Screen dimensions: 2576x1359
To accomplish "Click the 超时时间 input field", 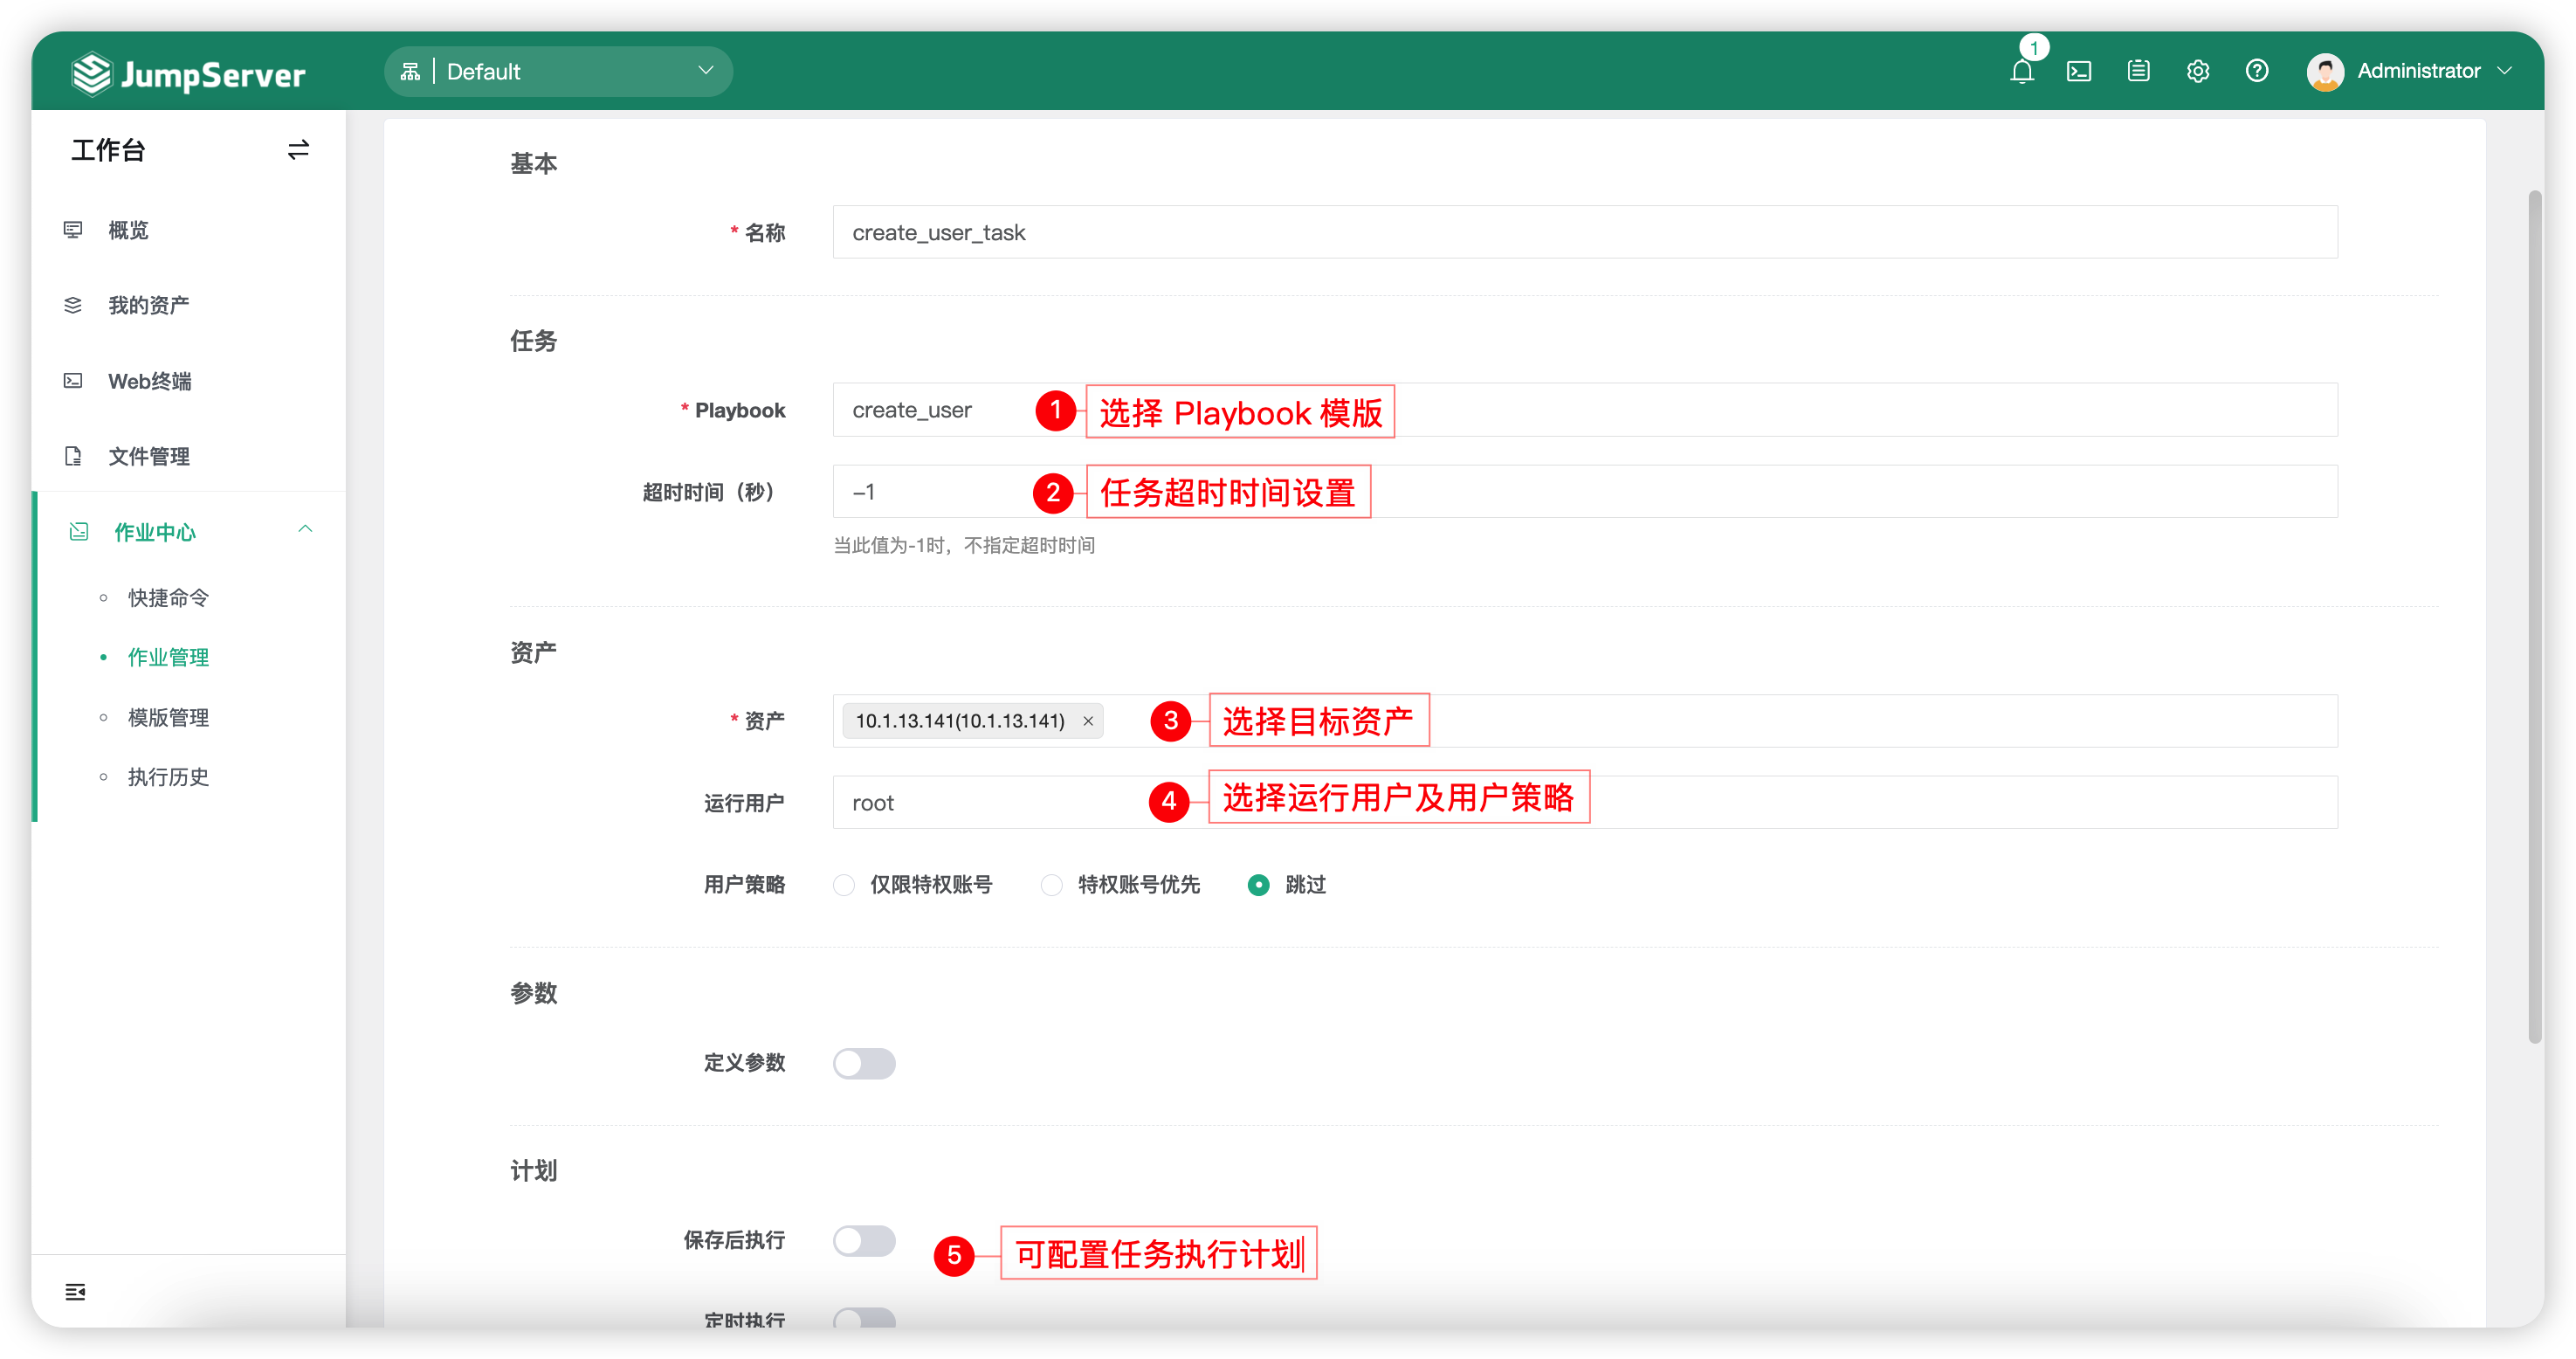I will pyautogui.click(x=1585, y=491).
